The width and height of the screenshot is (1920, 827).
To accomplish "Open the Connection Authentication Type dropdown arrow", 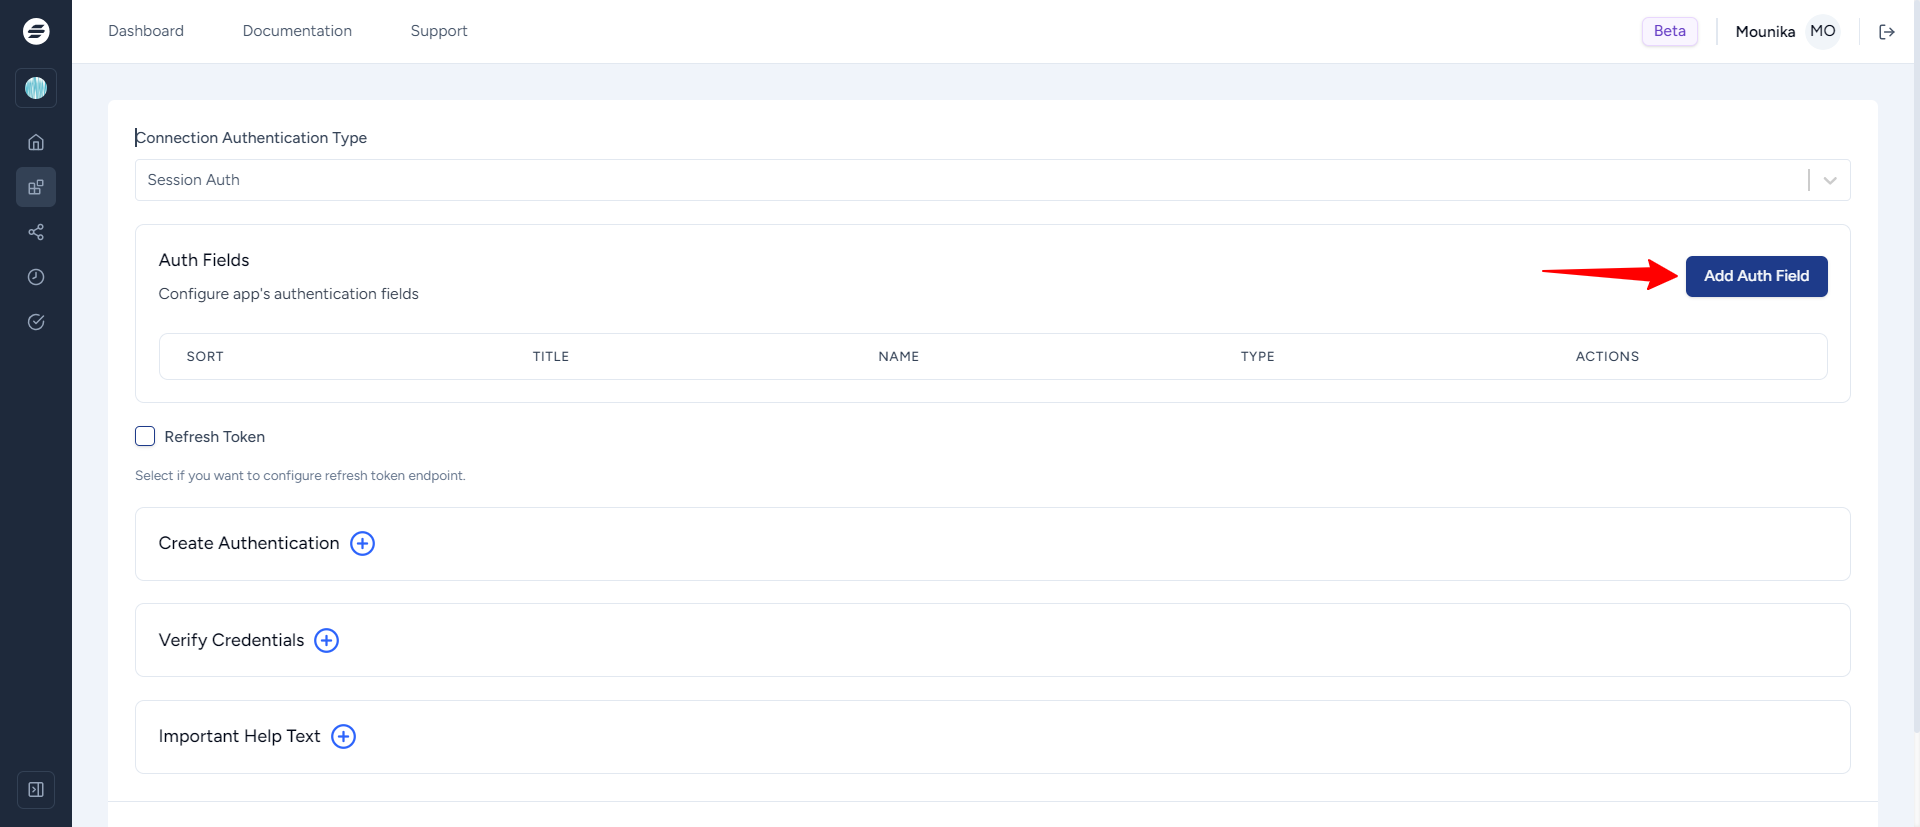I will point(1830,180).
